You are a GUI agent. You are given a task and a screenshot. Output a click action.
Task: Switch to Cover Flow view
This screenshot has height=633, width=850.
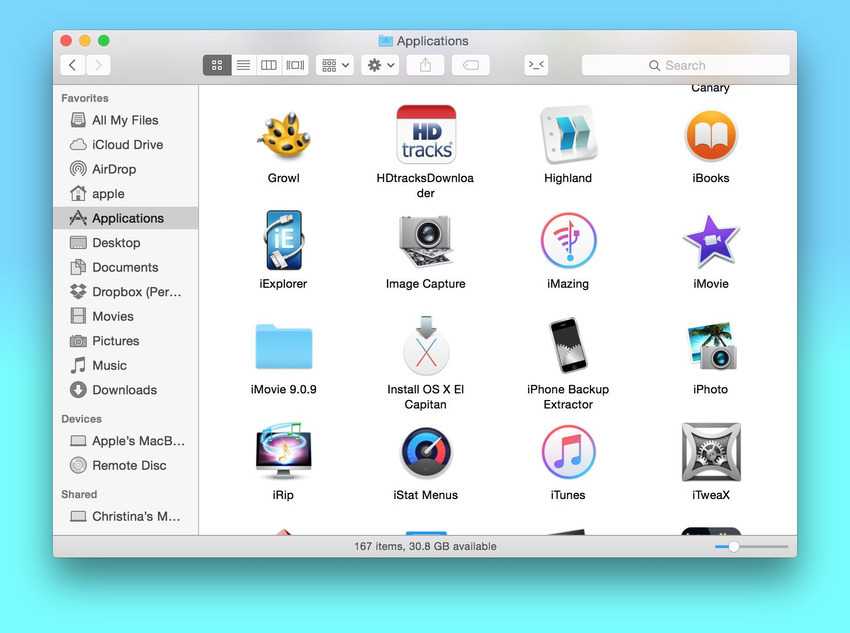pos(294,64)
